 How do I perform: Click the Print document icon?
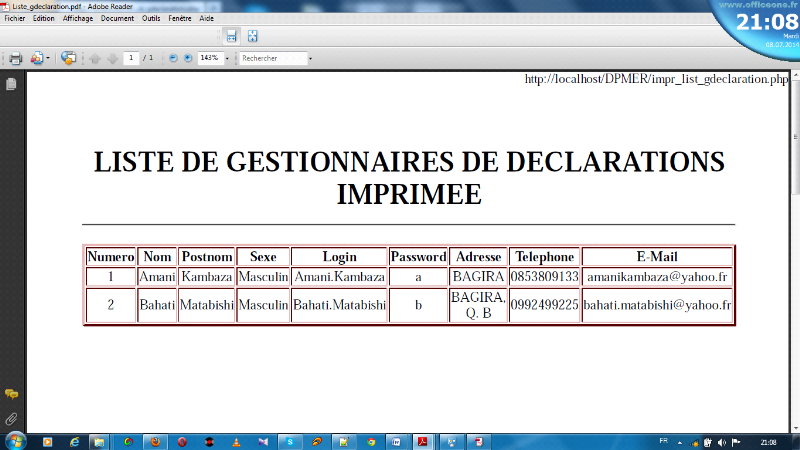pyautogui.click(x=15, y=58)
